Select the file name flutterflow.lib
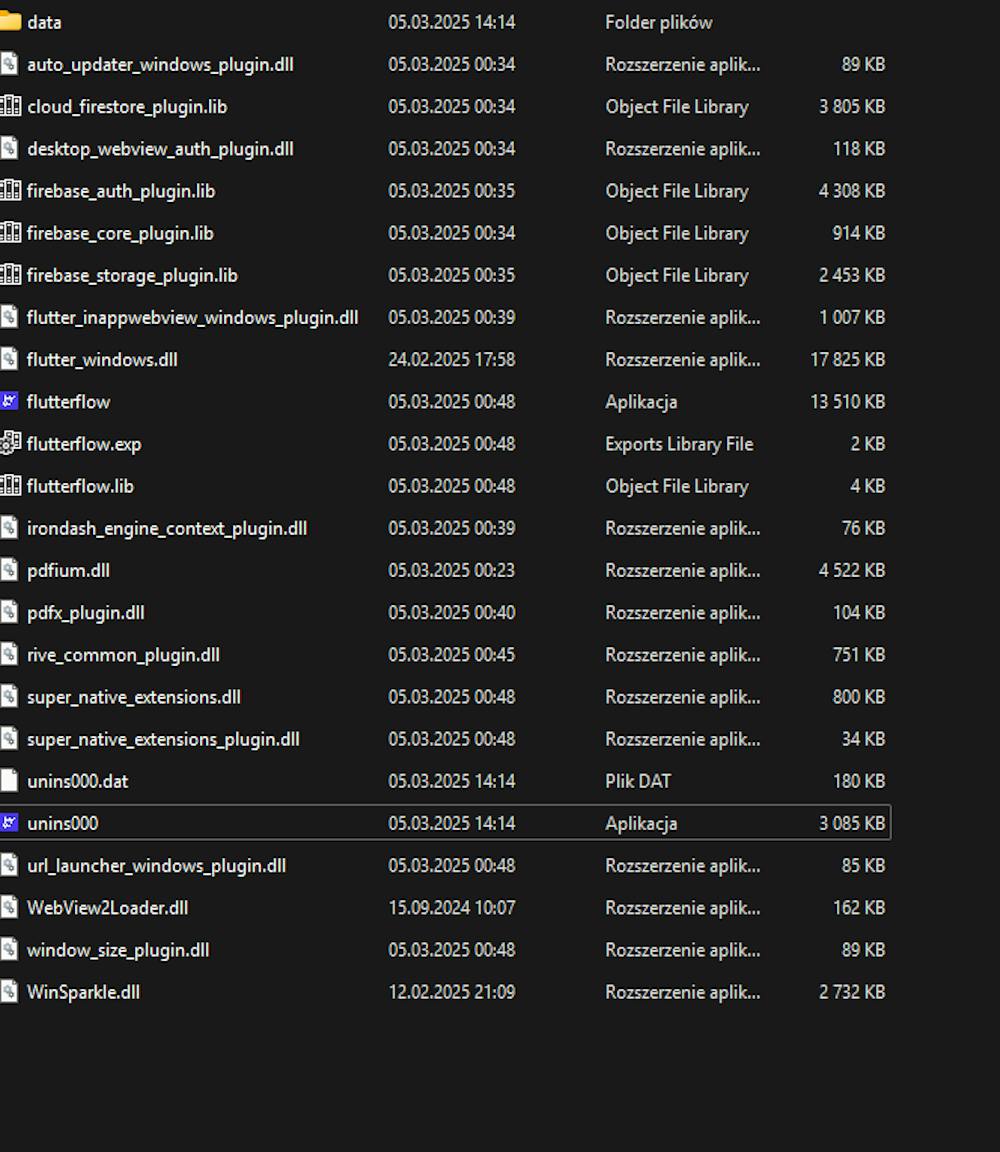Image resolution: width=1000 pixels, height=1152 pixels. (80, 486)
